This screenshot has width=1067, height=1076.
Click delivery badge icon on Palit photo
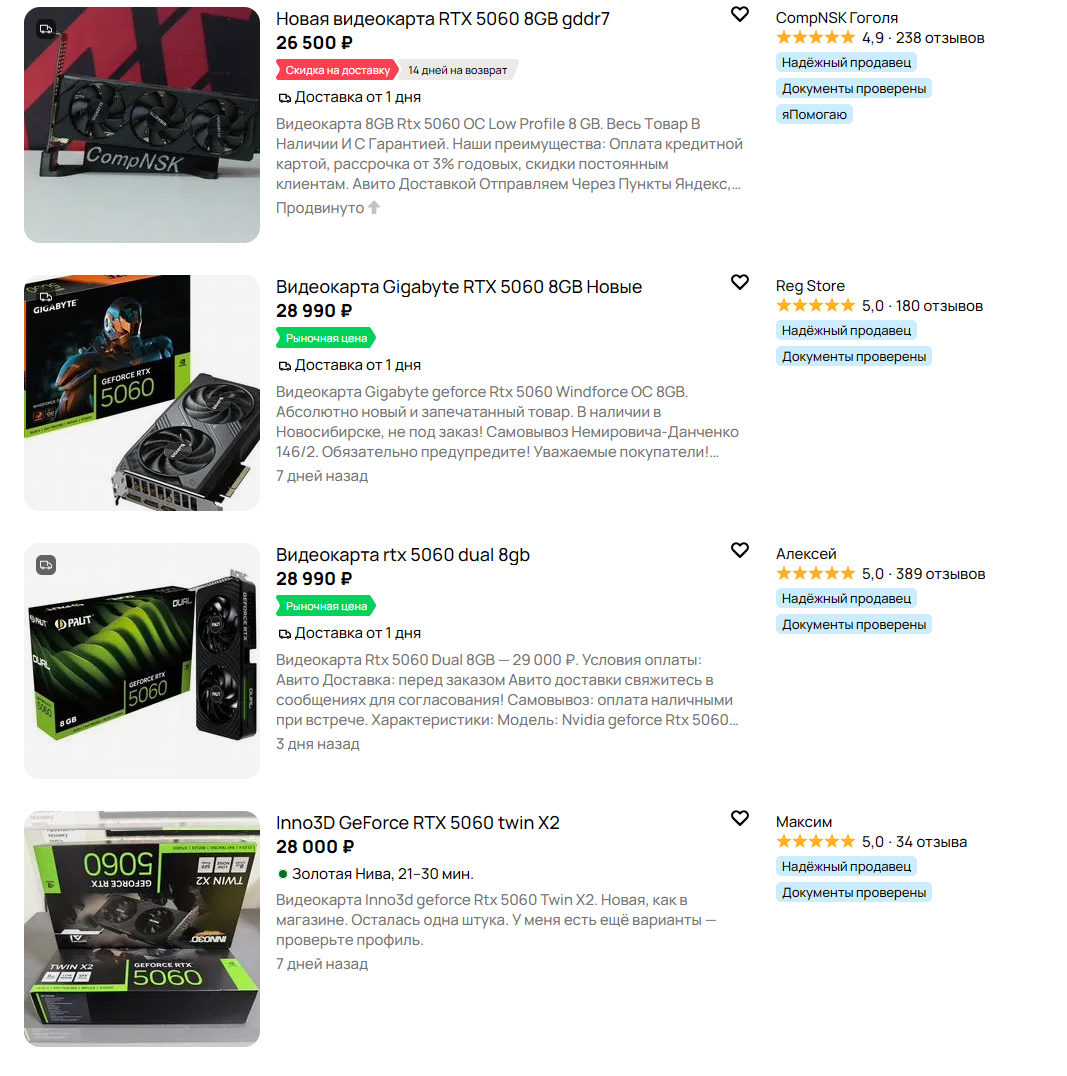(x=46, y=565)
